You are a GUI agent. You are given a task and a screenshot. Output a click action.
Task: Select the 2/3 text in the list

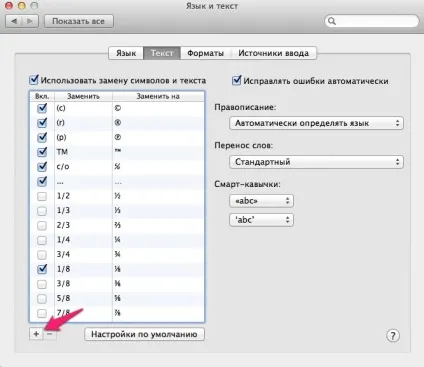pyautogui.click(x=63, y=225)
